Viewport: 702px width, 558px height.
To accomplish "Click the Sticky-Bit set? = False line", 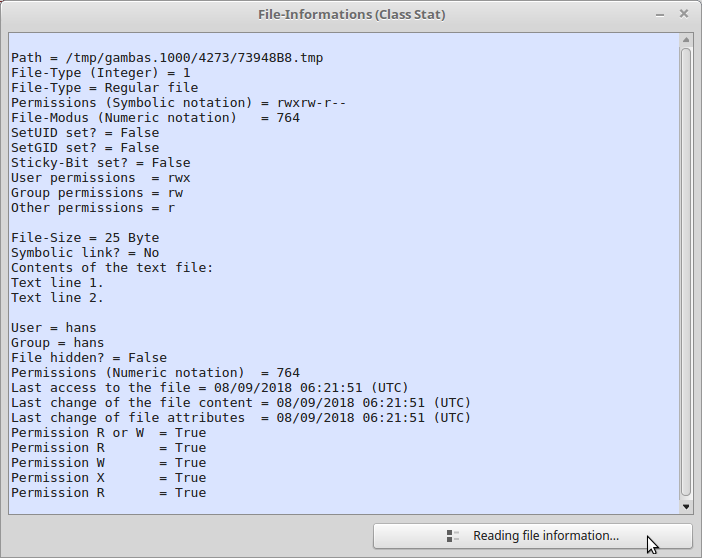I will click(x=100, y=163).
